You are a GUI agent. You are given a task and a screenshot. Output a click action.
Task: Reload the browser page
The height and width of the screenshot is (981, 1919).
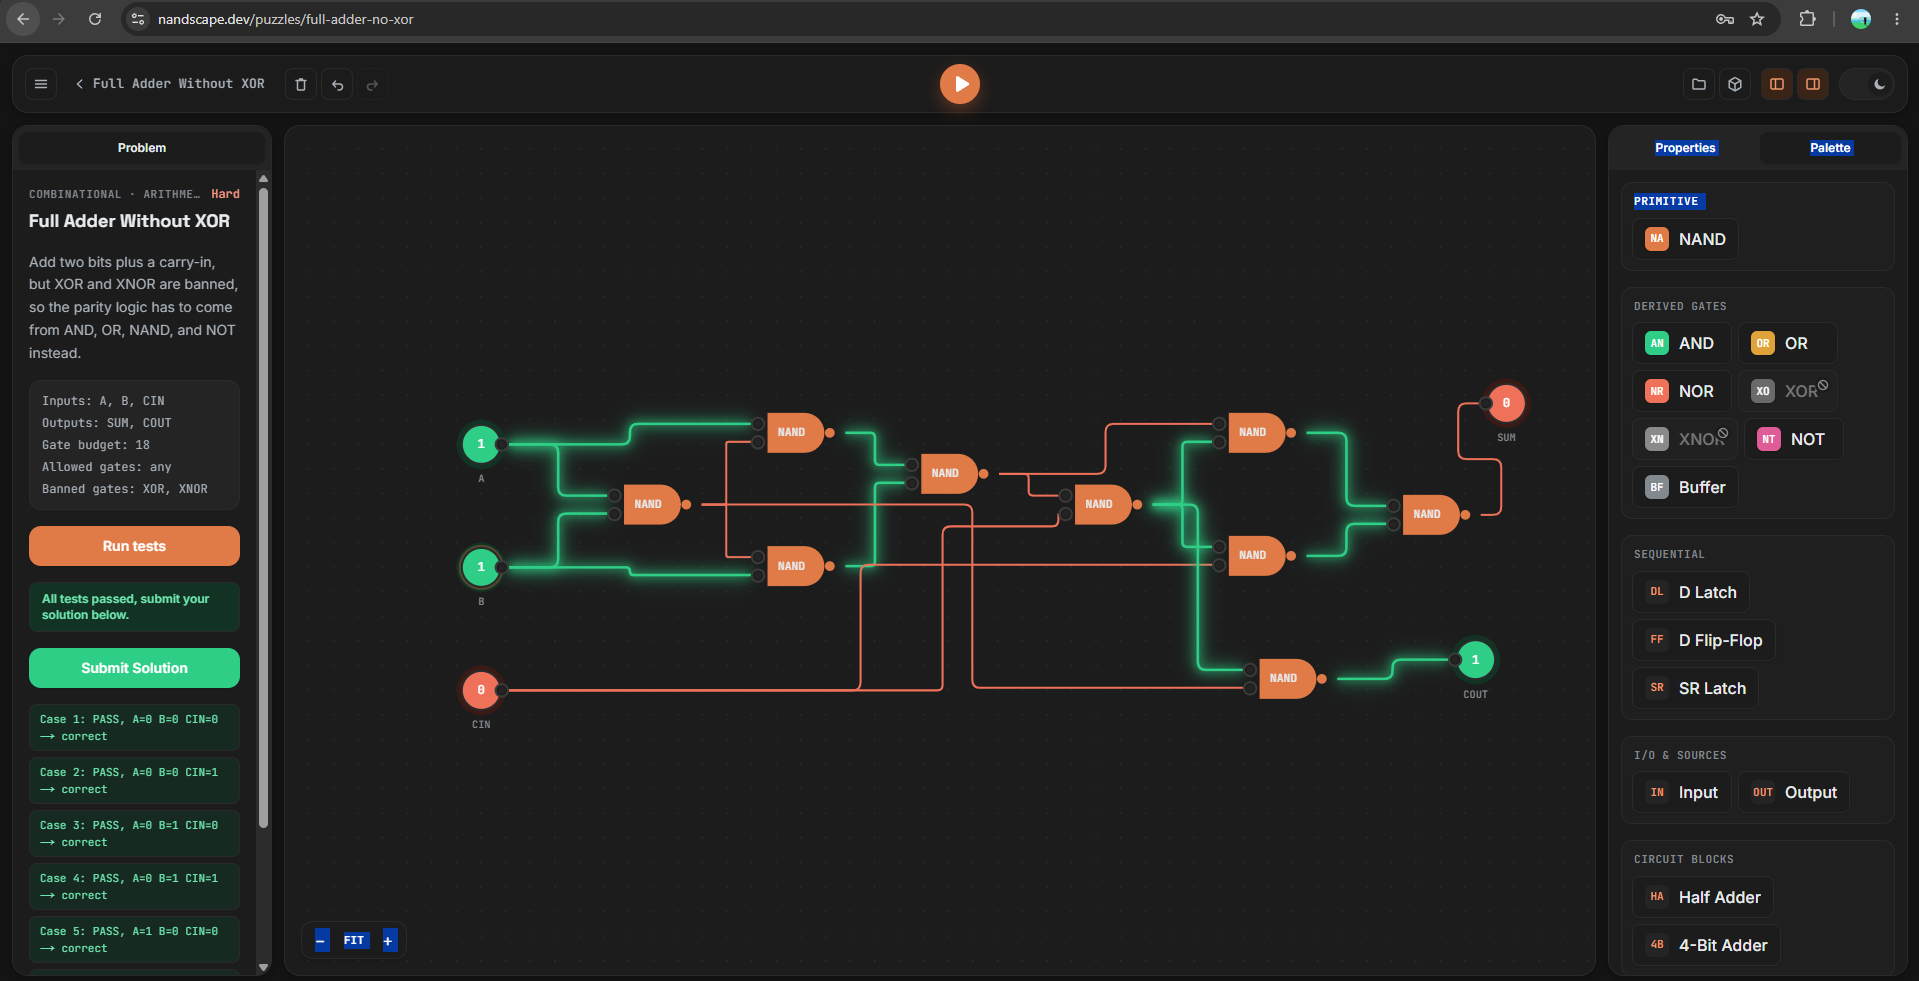tap(95, 19)
